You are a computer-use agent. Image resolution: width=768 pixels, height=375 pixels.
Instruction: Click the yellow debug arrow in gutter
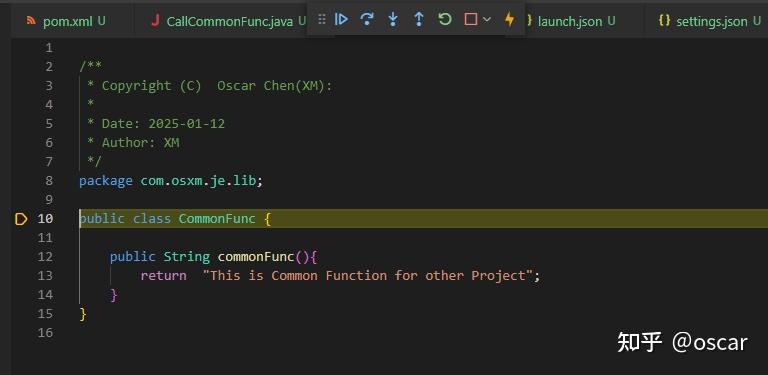(x=21, y=219)
